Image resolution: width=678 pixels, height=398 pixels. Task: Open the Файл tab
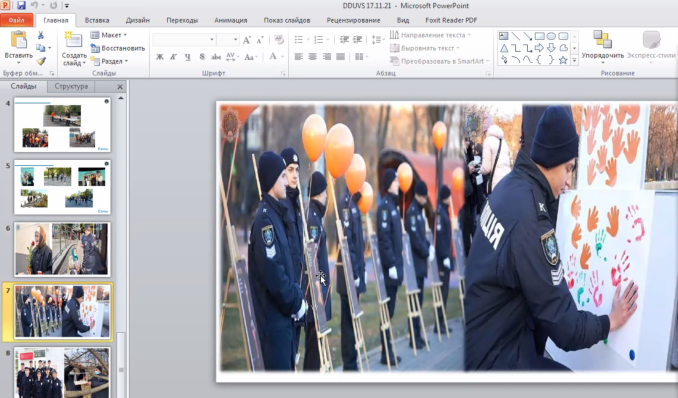pyautogui.click(x=17, y=20)
